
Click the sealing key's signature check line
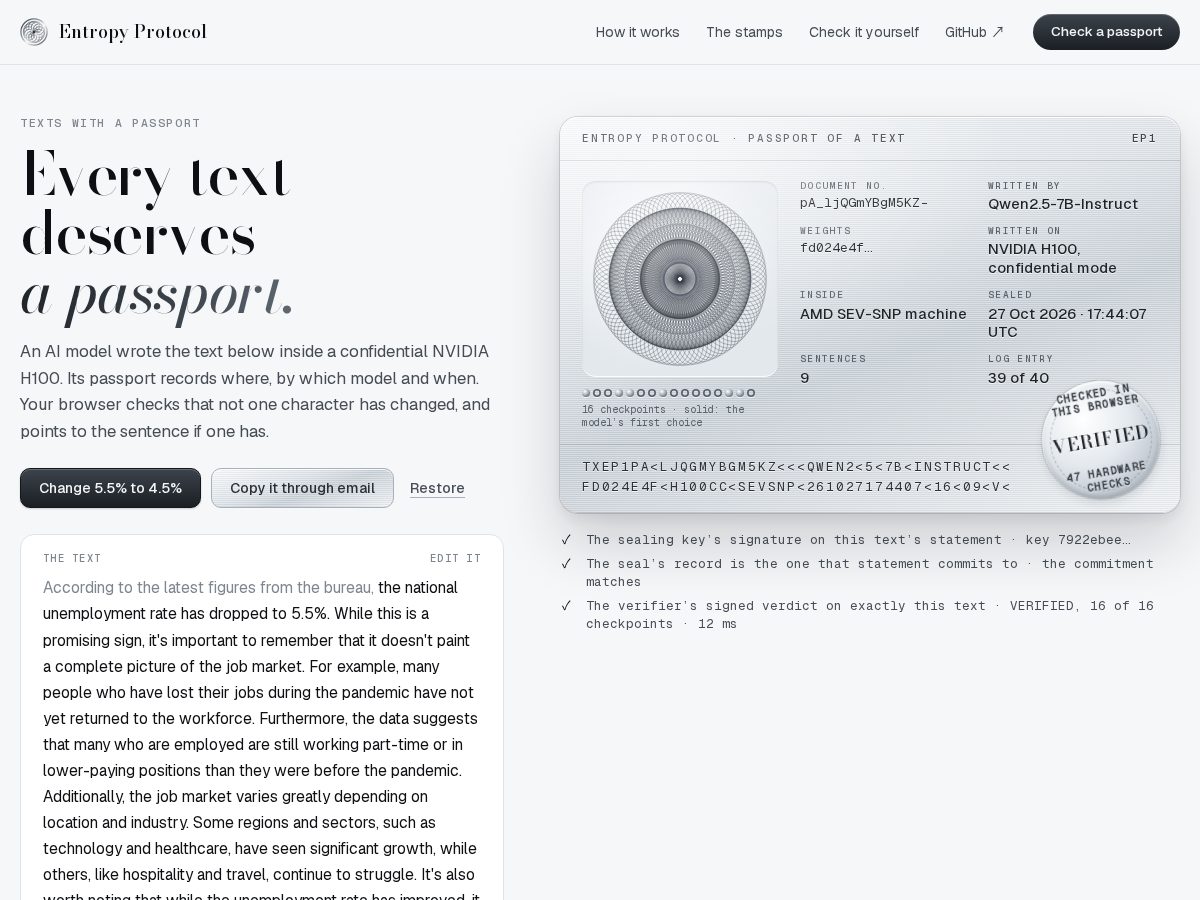[858, 540]
